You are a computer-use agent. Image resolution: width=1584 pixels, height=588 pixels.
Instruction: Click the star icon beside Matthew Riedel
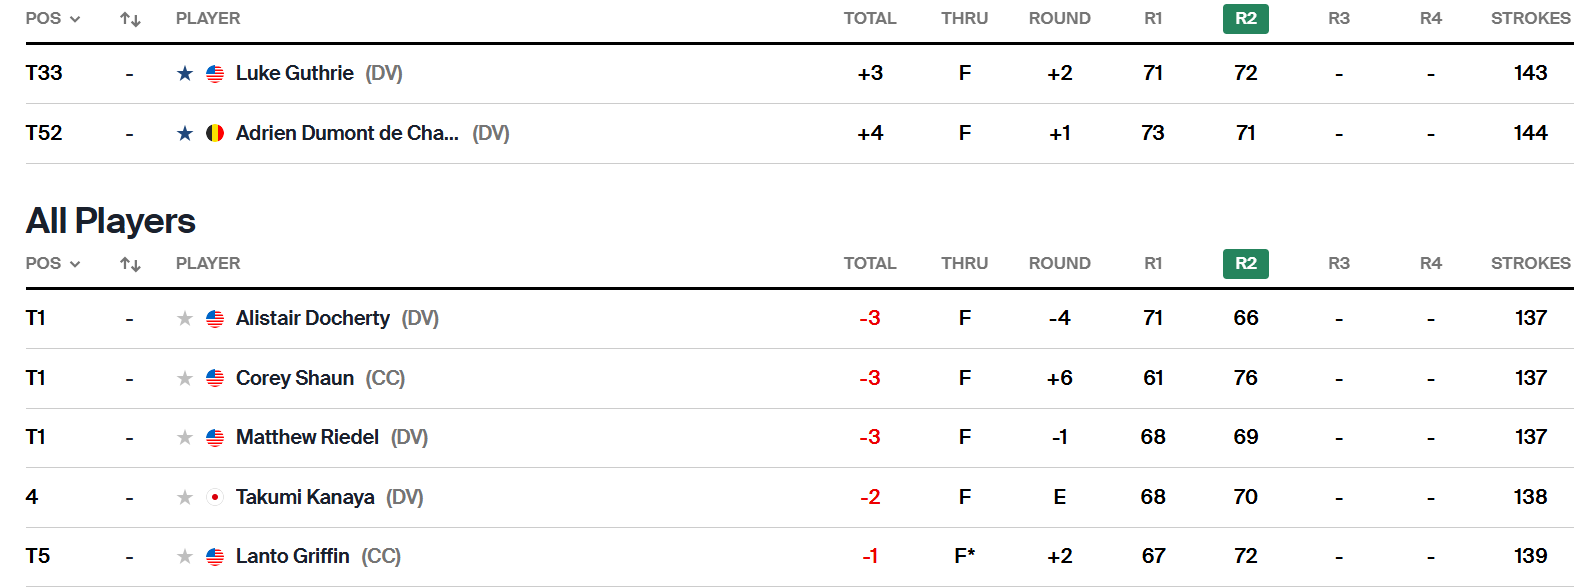coord(185,437)
